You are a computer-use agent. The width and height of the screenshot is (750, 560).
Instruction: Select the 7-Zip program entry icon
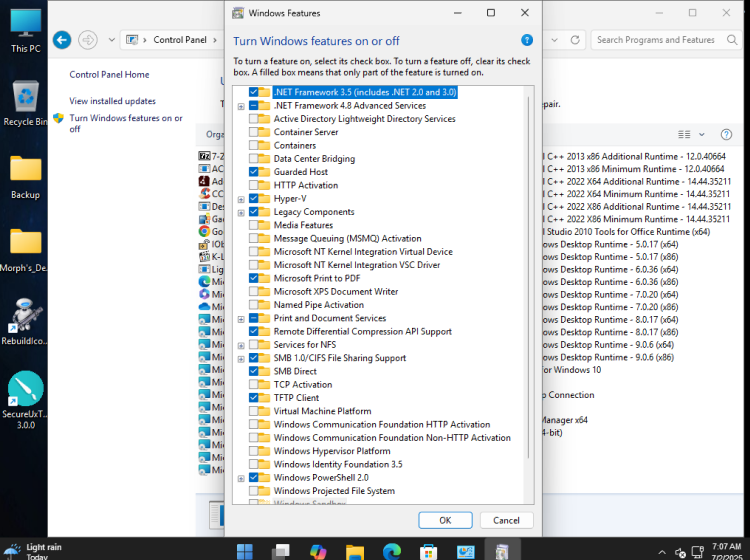tap(204, 156)
